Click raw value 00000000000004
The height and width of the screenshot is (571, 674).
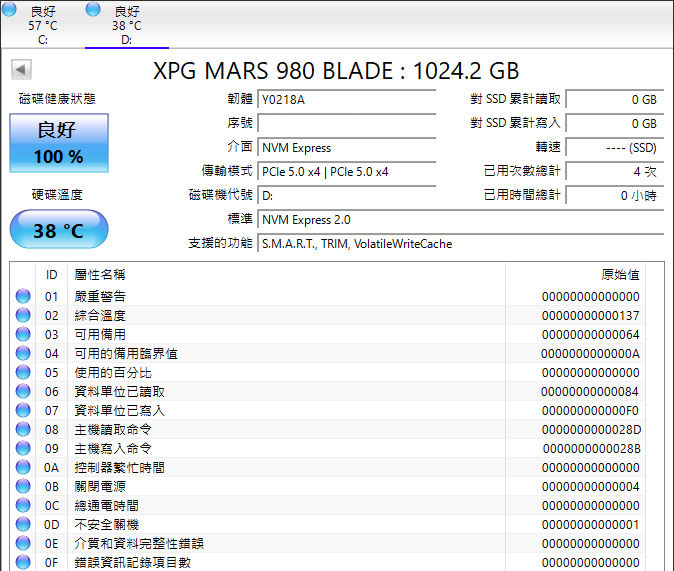tap(591, 487)
